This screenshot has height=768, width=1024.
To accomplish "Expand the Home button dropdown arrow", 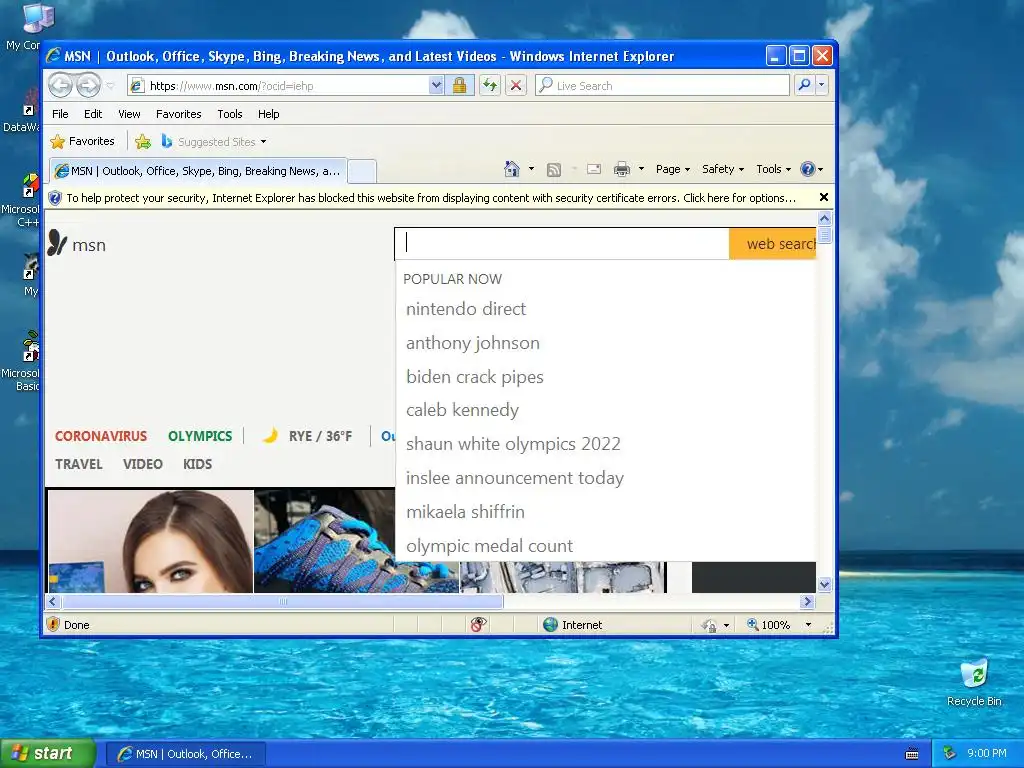I will point(532,169).
